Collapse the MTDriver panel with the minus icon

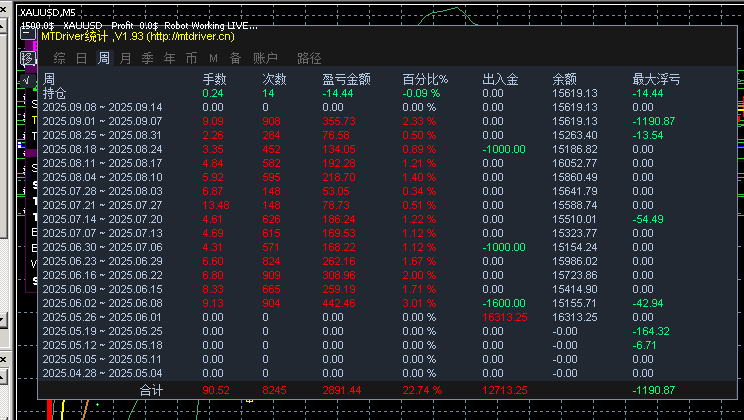click(28, 34)
